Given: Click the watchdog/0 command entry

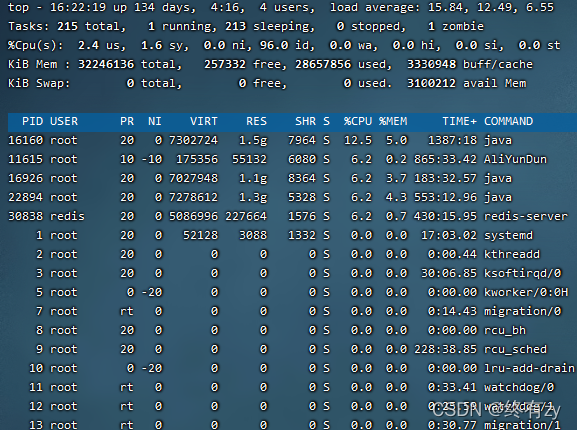Looking at the screenshot, I should pos(519,387).
